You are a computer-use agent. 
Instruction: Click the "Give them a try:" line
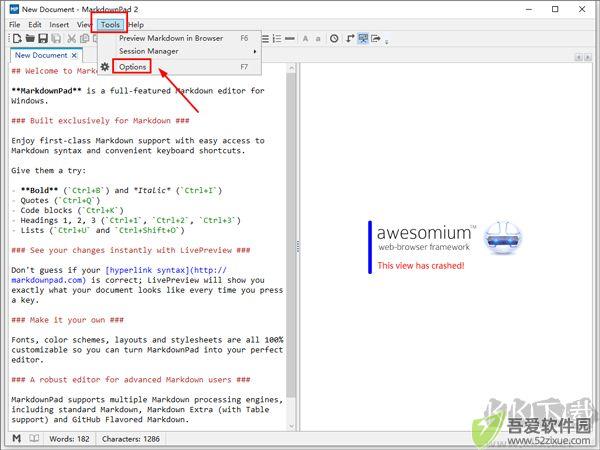pos(49,171)
